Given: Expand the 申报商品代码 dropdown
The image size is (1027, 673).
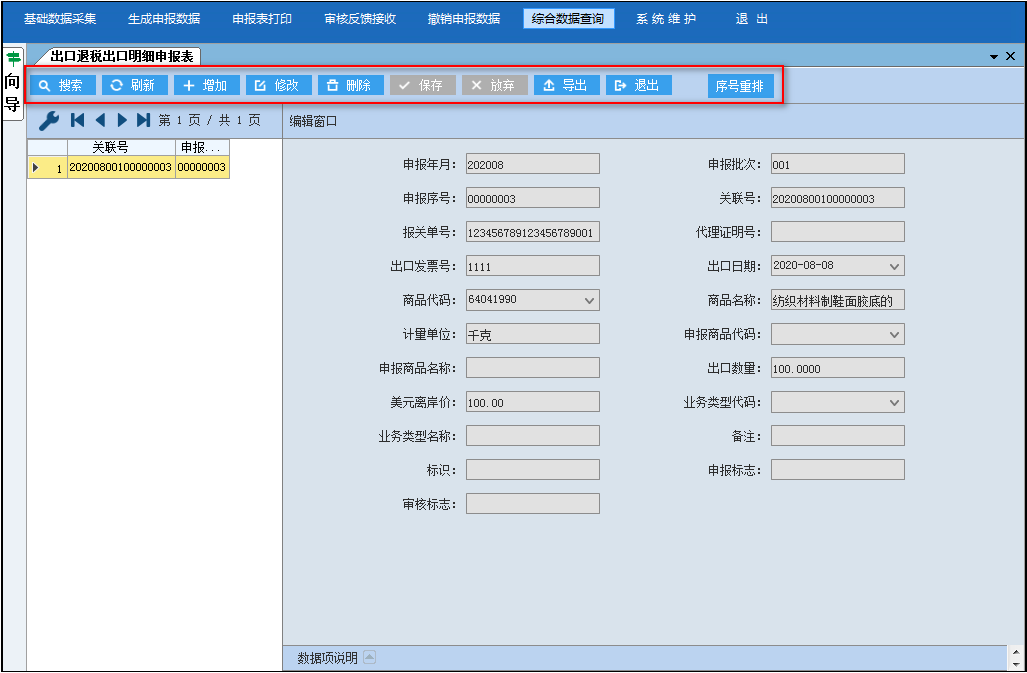Looking at the screenshot, I should pos(895,334).
